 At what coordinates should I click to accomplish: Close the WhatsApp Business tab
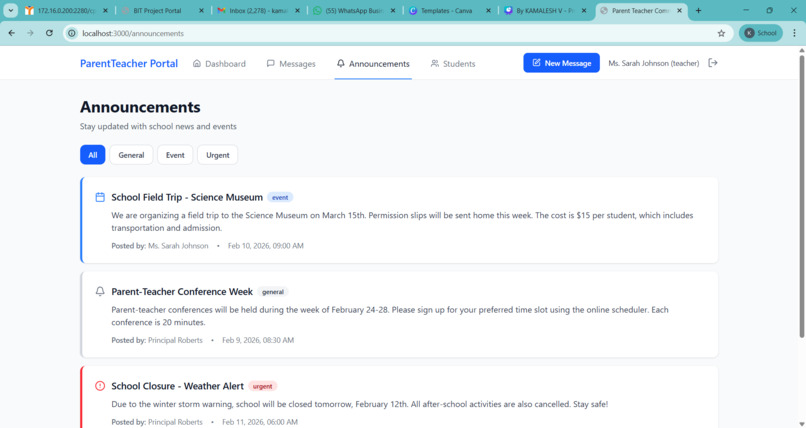pos(393,10)
